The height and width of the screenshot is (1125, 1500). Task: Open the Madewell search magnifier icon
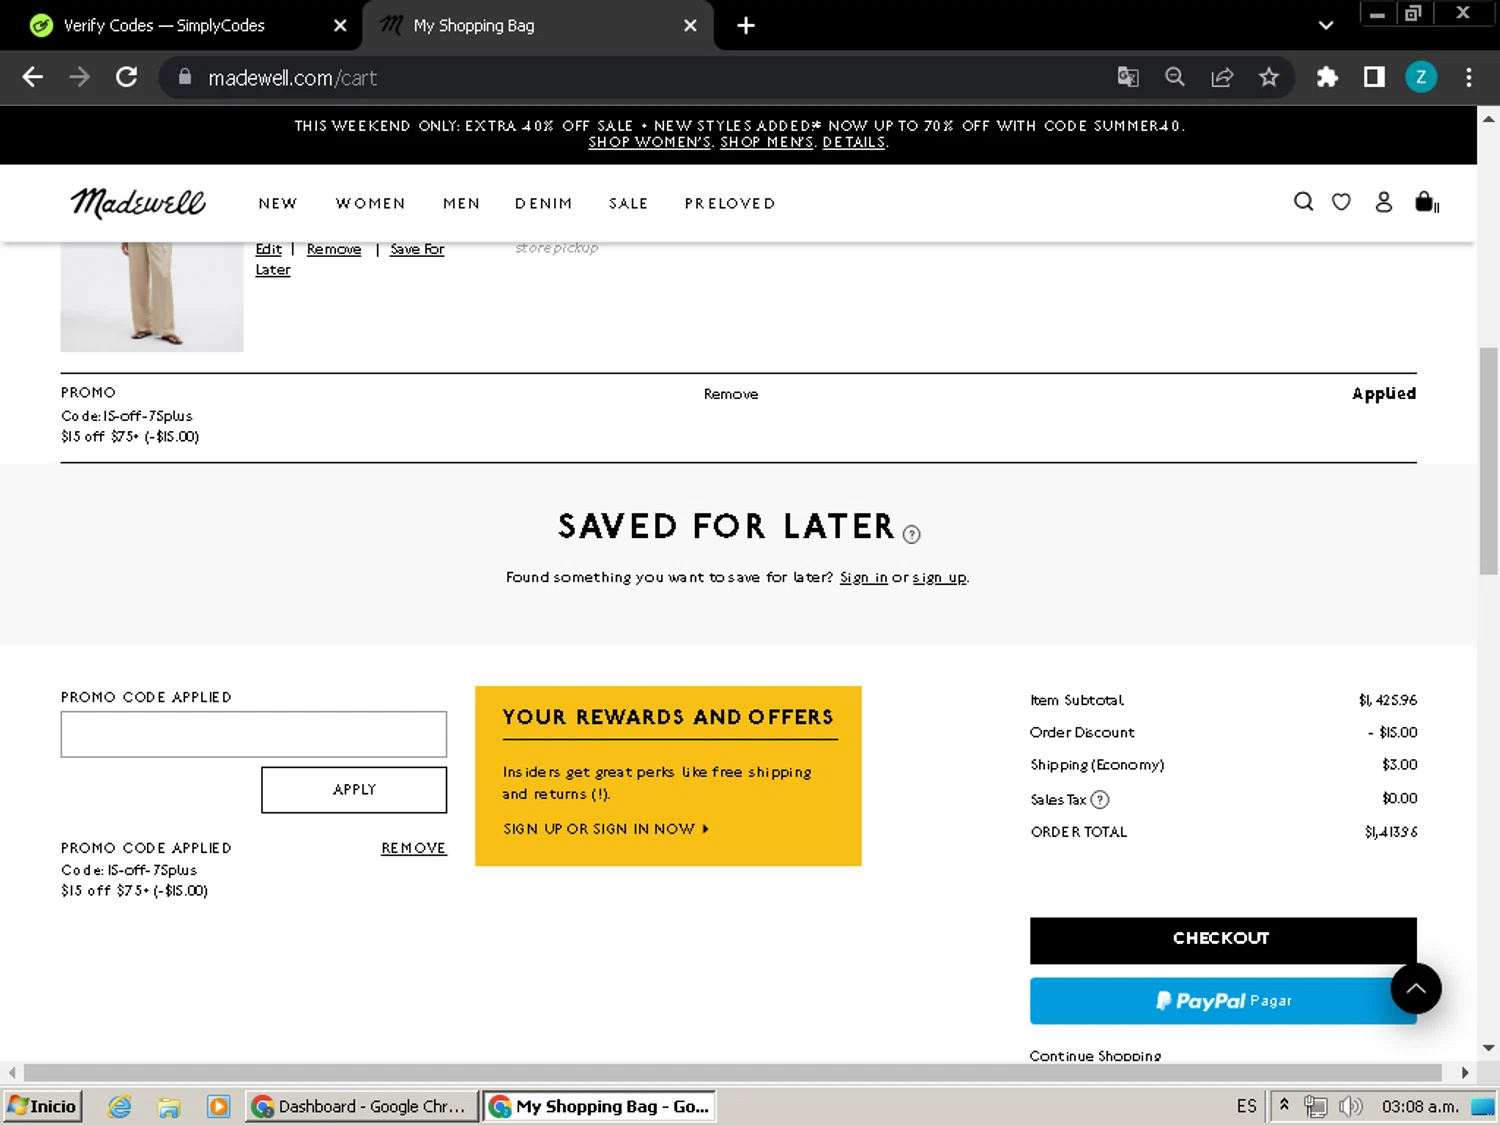[x=1303, y=202]
